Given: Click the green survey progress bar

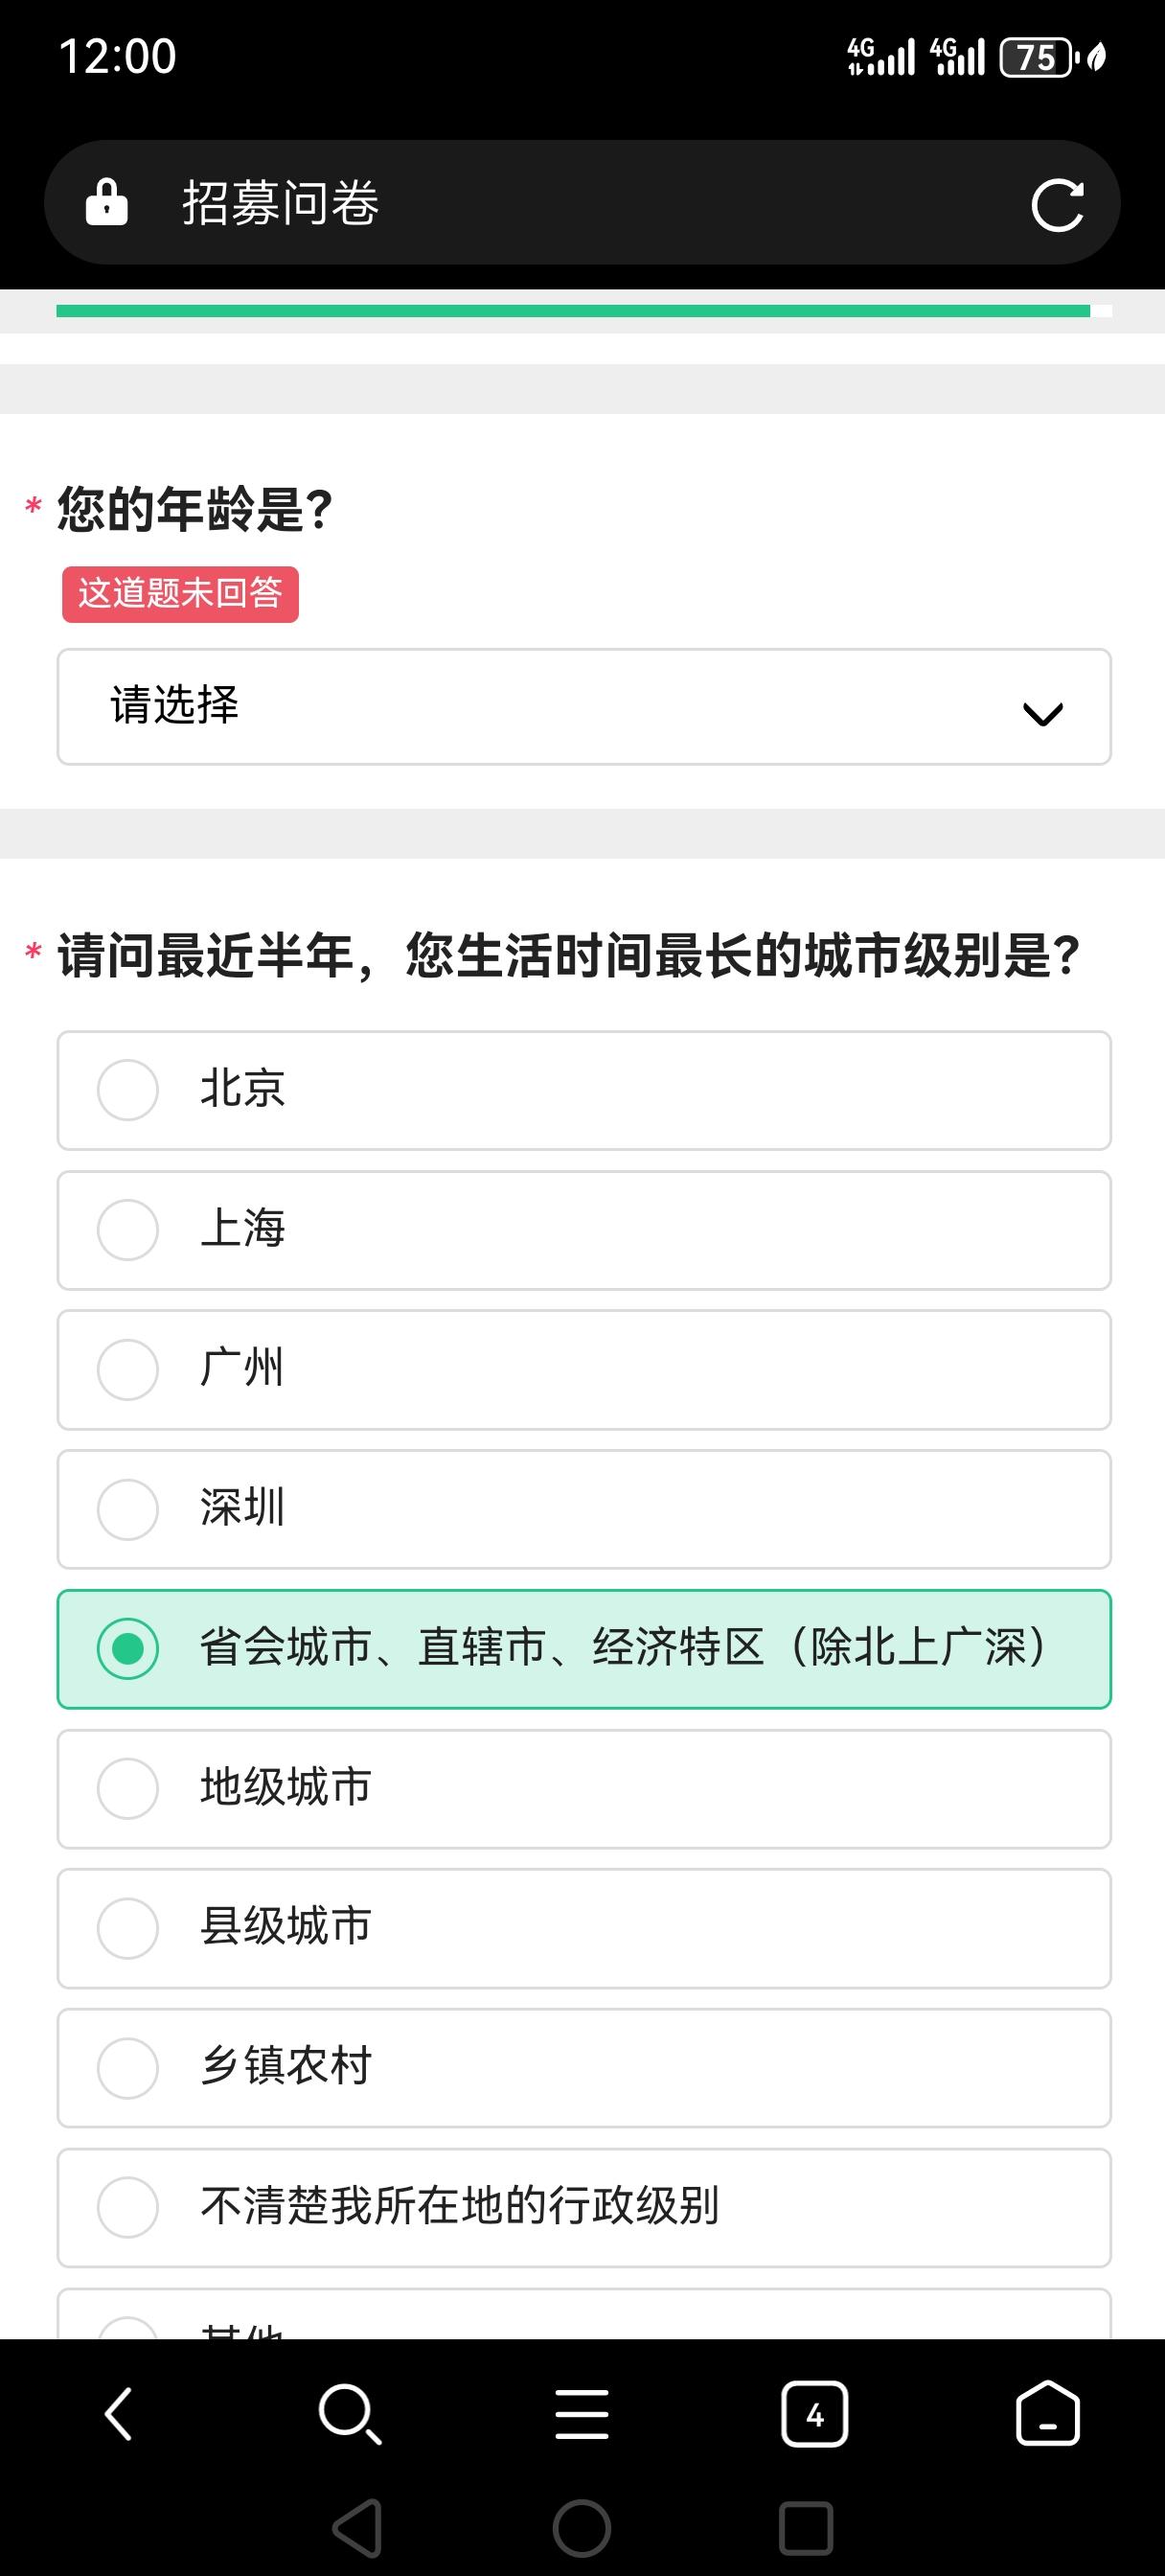Looking at the screenshot, I should tap(572, 311).
